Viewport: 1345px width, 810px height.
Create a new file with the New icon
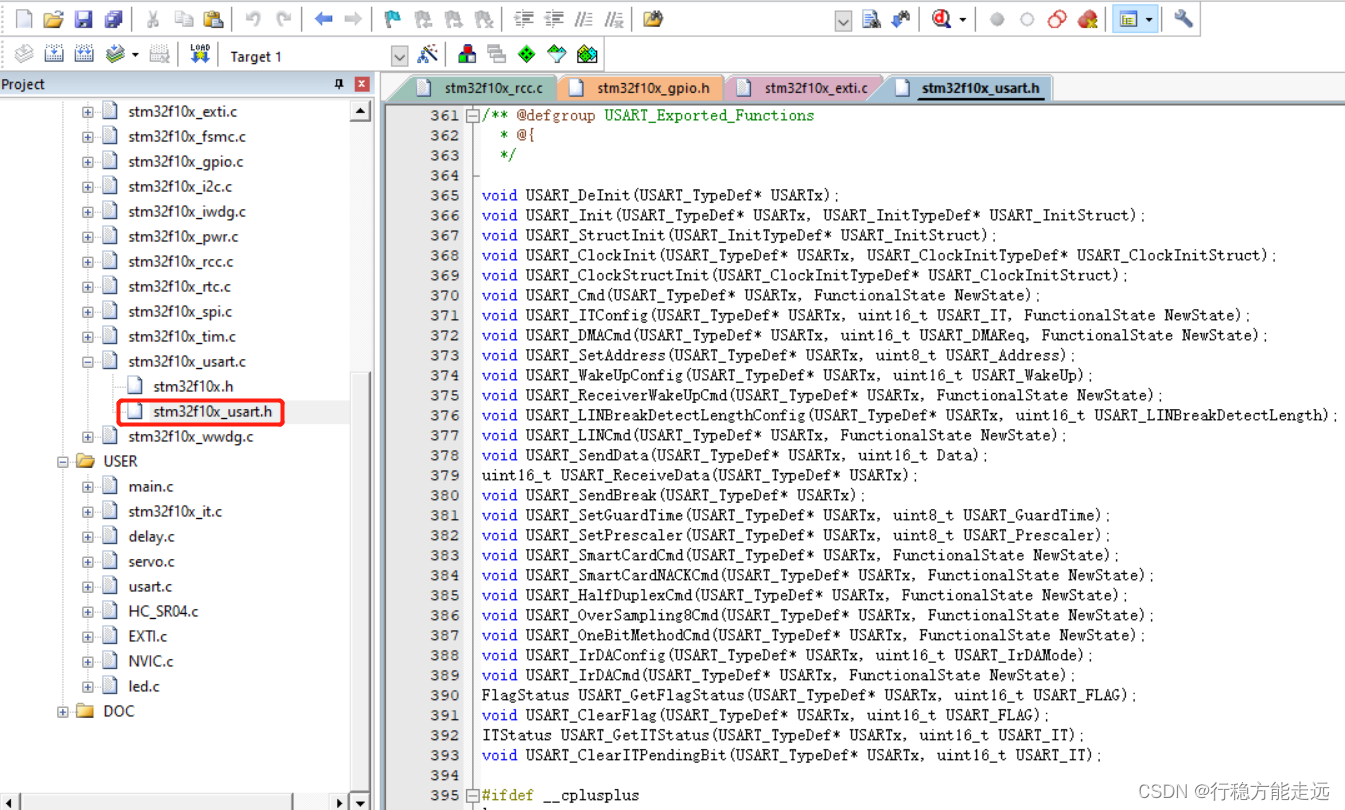[x=24, y=19]
